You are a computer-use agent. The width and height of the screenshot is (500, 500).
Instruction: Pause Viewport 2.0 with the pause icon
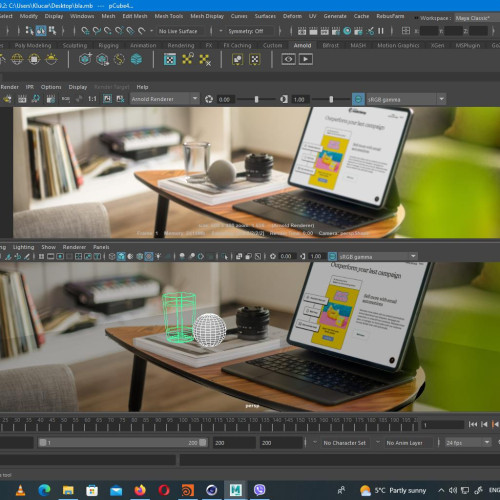[x=381, y=31]
